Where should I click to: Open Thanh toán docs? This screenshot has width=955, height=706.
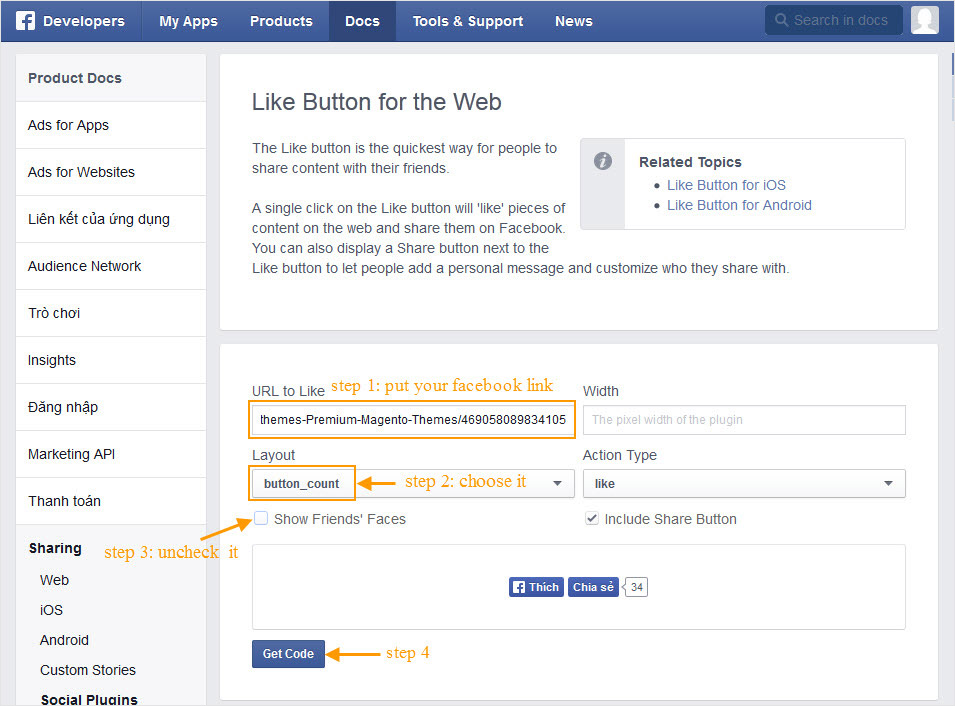click(111, 501)
